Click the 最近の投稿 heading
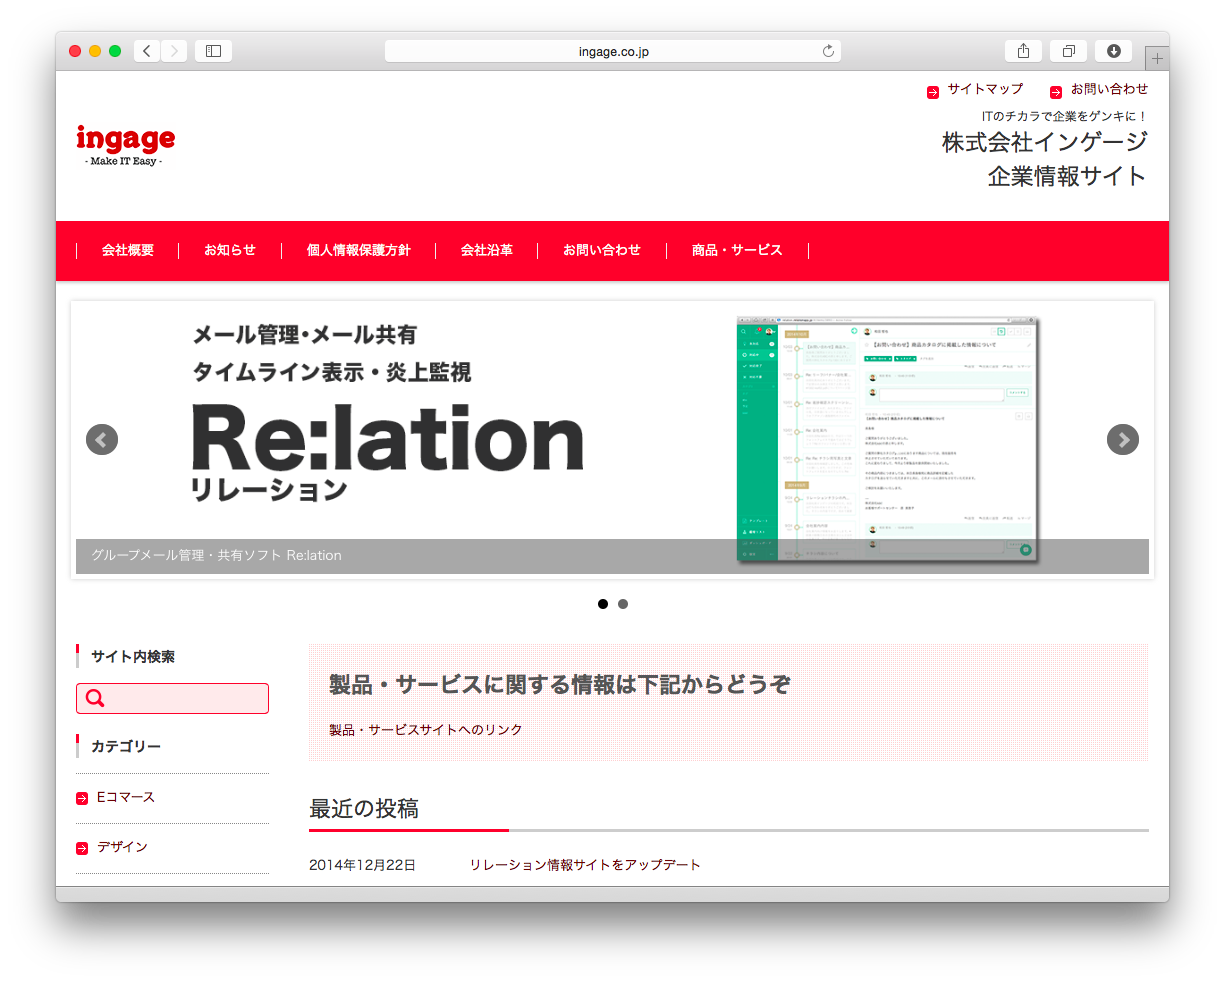Viewport: 1225px width, 982px height. [364, 808]
